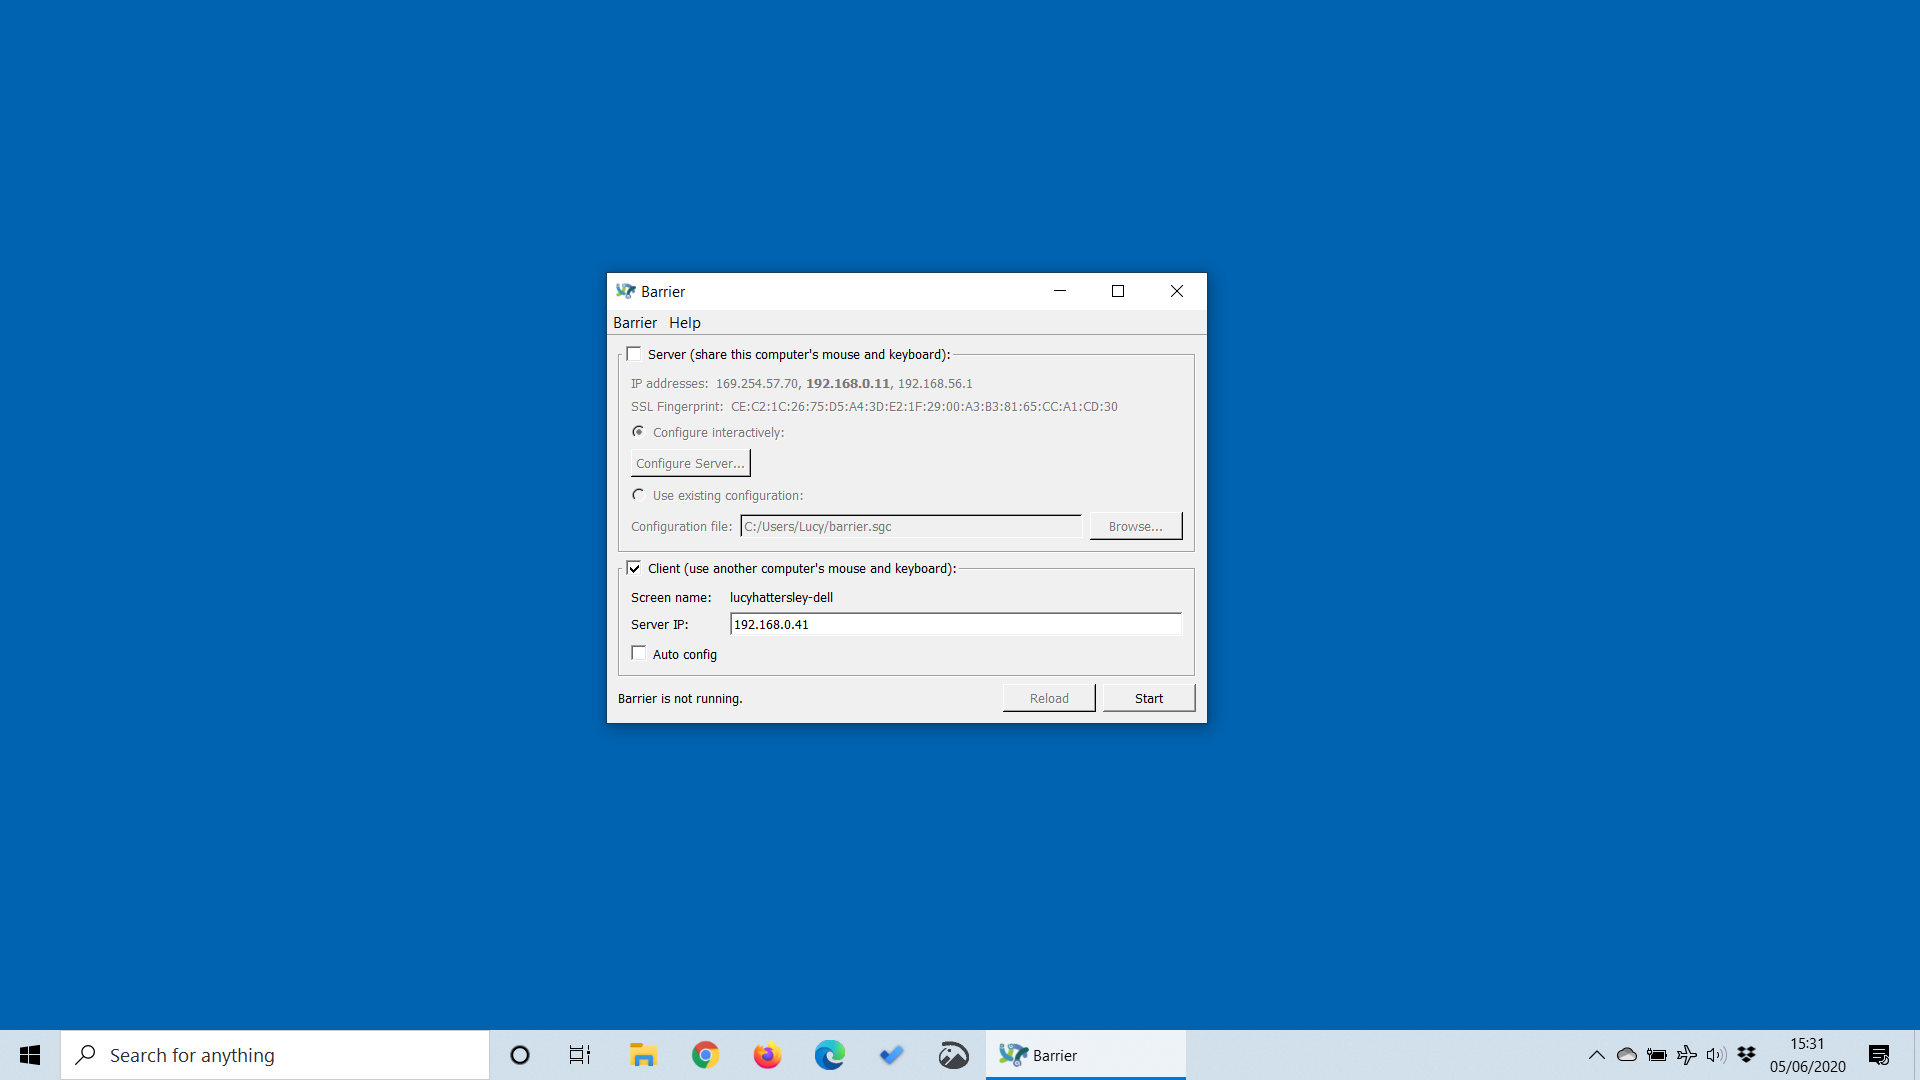Open Dropbox from the system tray
Screen dimensions: 1920x1080
1746,1054
